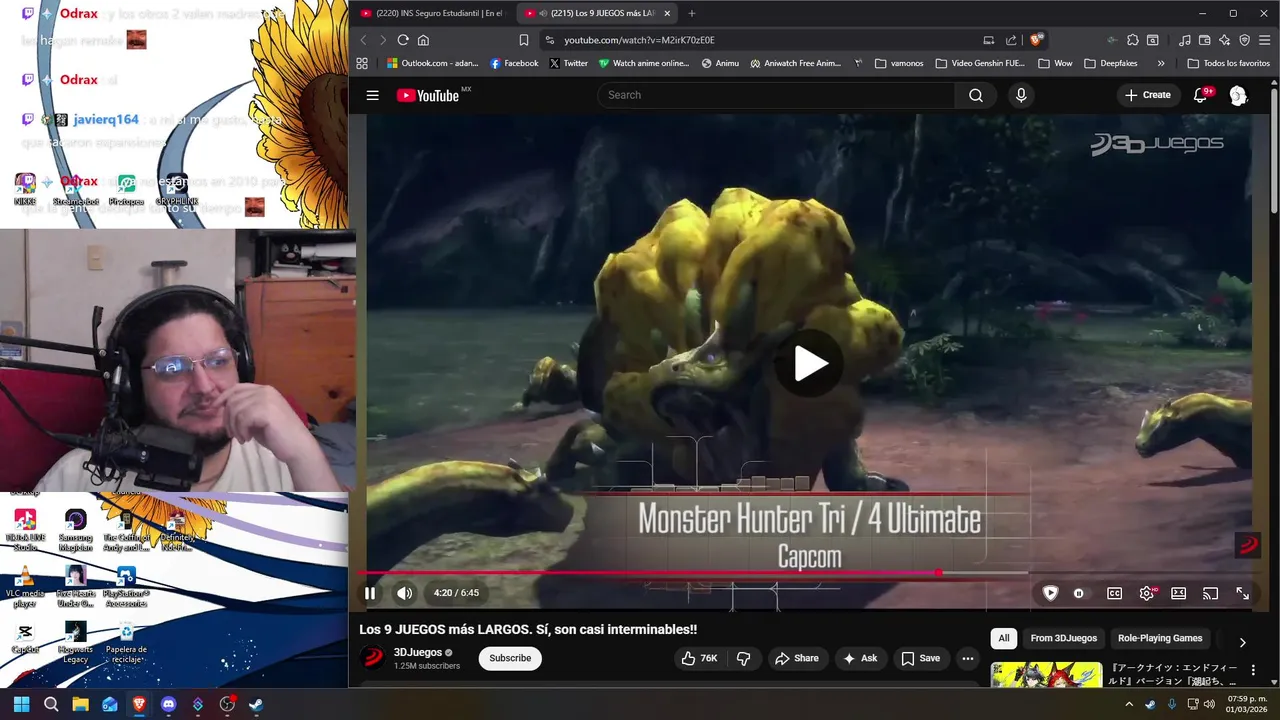This screenshot has width=1280, height=720.
Task: Open Brave Leo AI sparkle icon
Action: pos(1224,40)
